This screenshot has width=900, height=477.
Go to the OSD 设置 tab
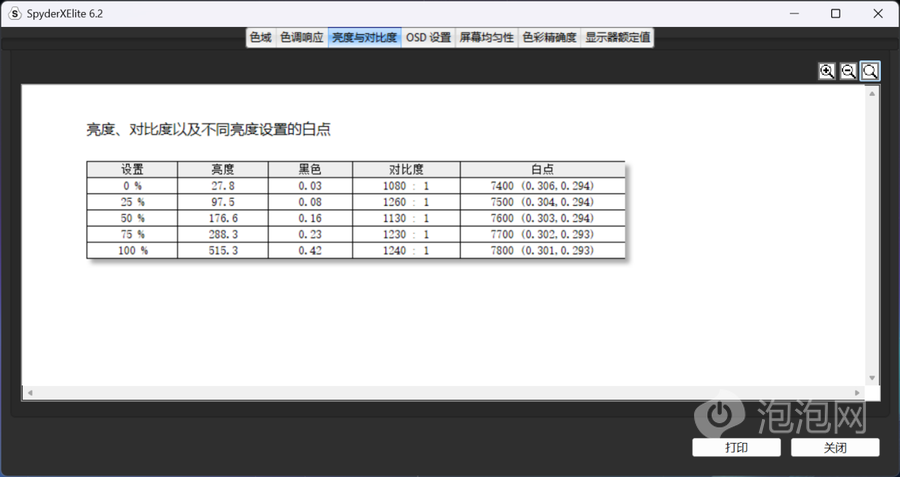[x=428, y=38]
